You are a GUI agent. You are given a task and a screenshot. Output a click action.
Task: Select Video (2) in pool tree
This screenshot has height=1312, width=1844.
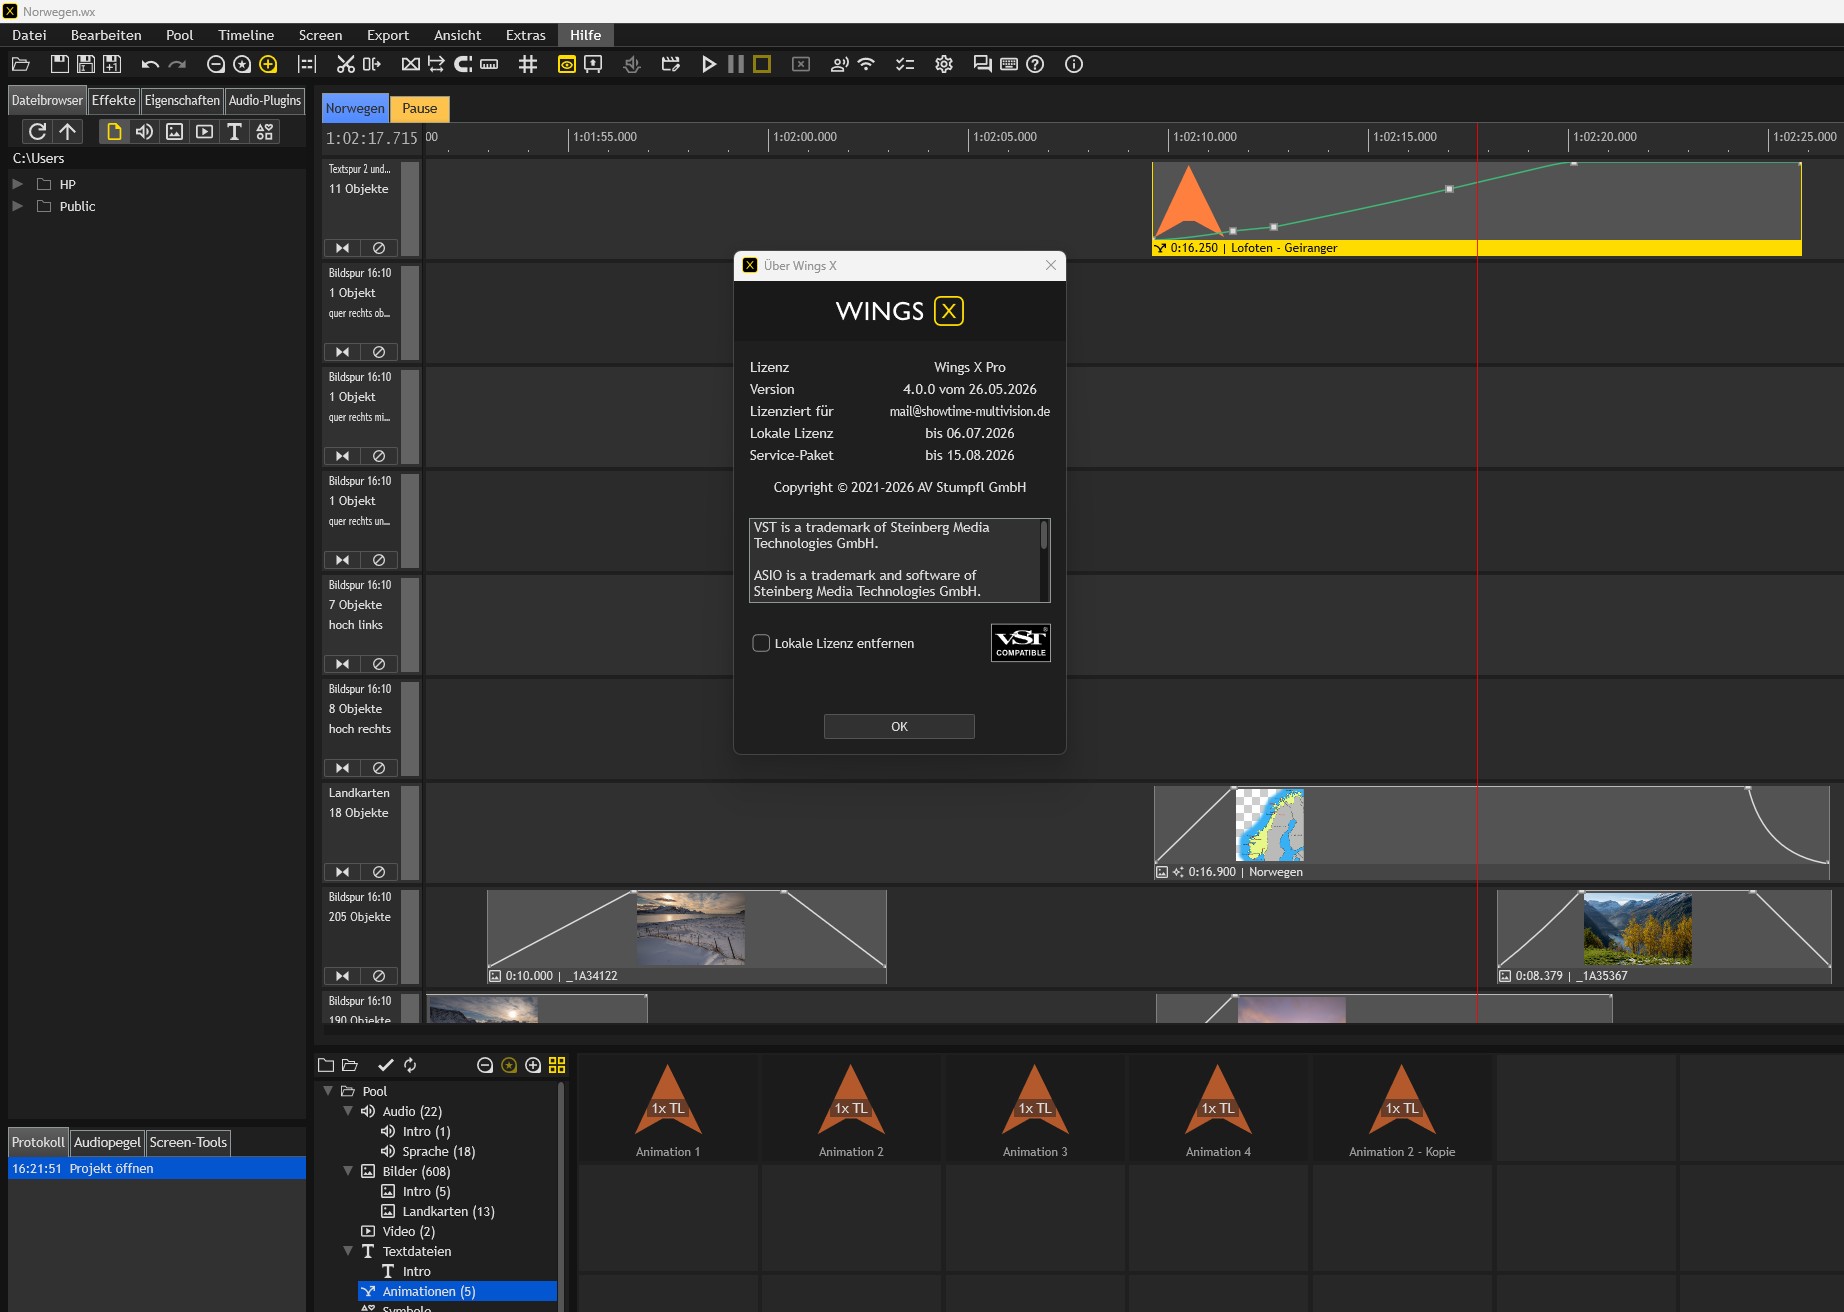(x=408, y=1231)
